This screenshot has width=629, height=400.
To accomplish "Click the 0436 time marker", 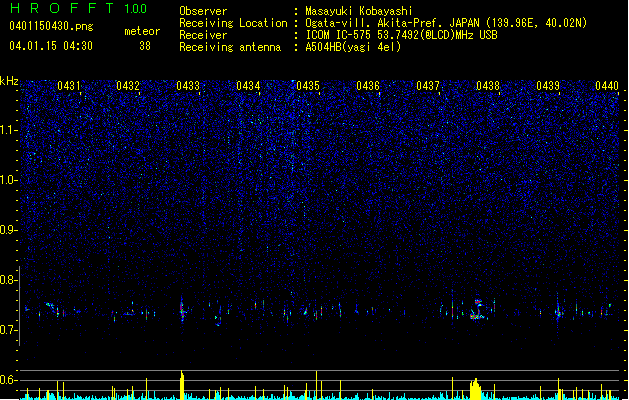I will pyautogui.click(x=368, y=86).
